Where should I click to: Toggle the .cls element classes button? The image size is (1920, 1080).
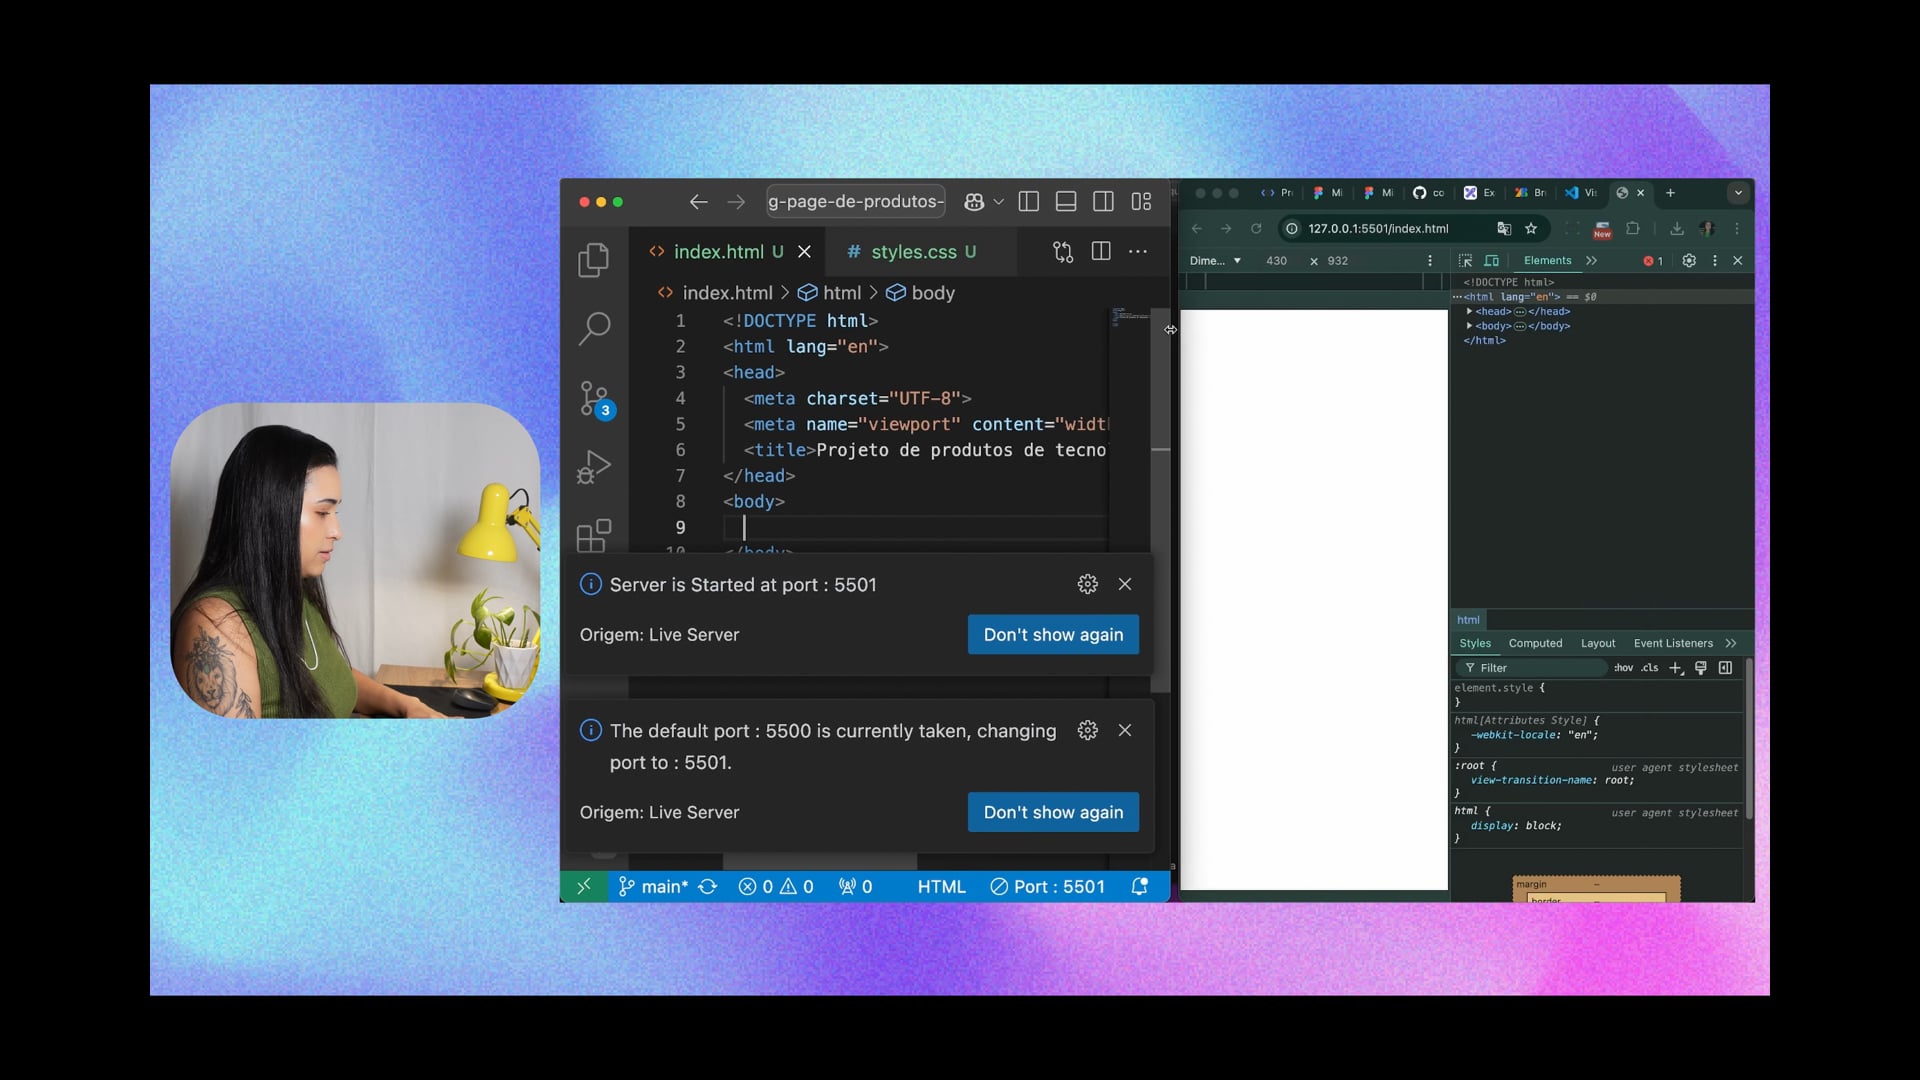1649,668
